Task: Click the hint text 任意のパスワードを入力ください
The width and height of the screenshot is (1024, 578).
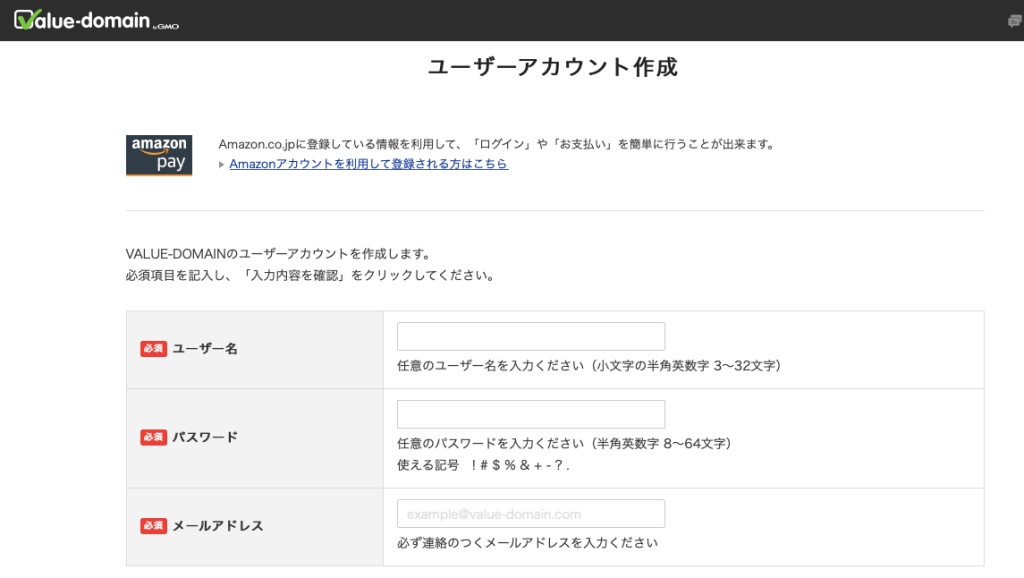Action: 564,443
